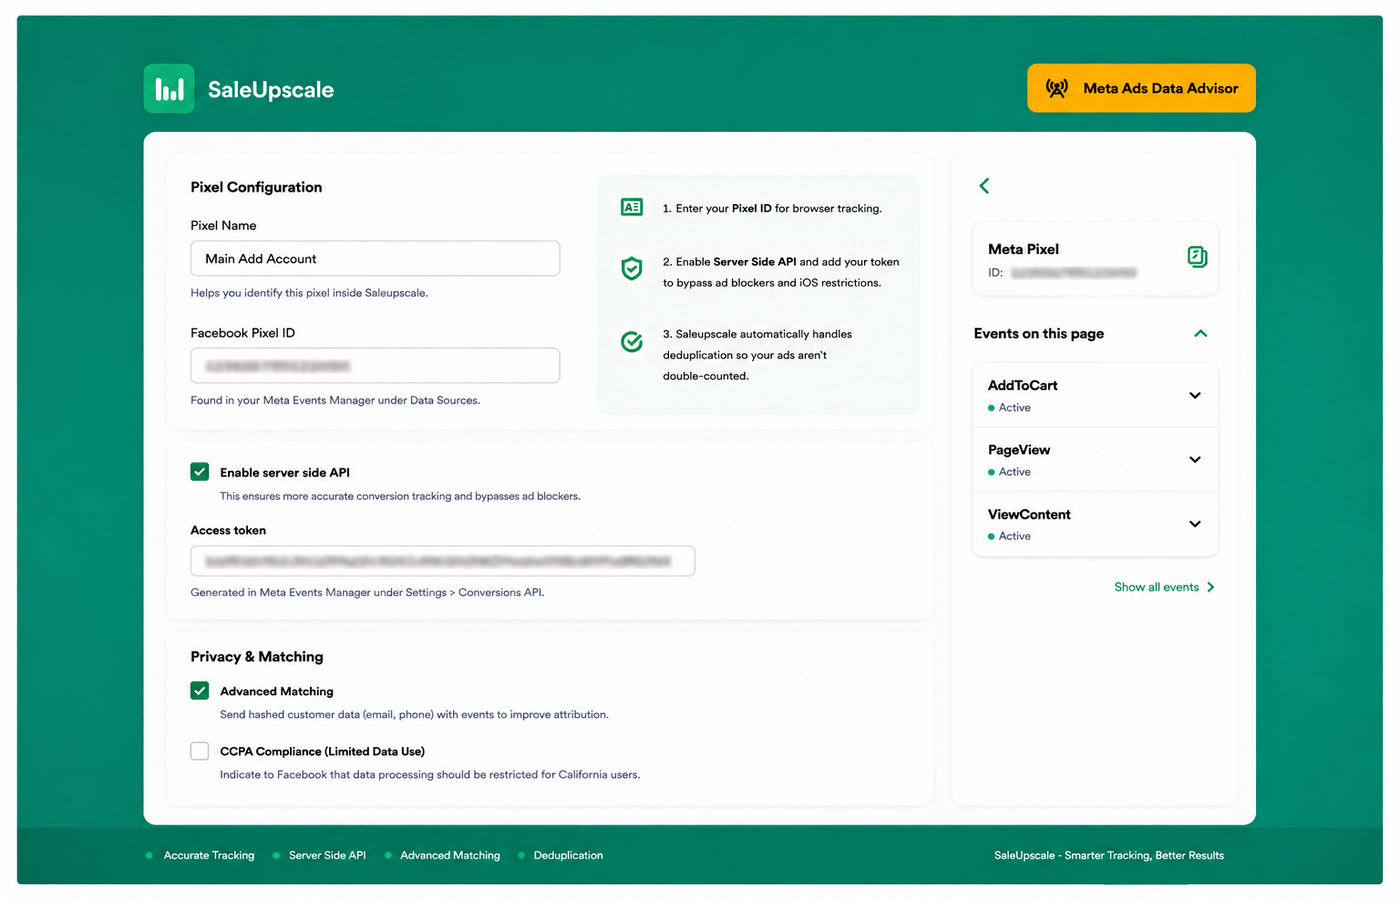
Task: Go back using the left chevron arrow
Action: coord(984,186)
